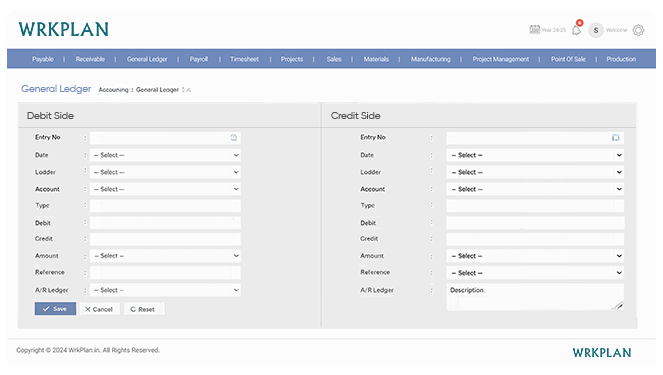Expand the Credit Side Date dropdown
Image resolution: width=663 pixels, height=375 pixels.
[x=535, y=155]
